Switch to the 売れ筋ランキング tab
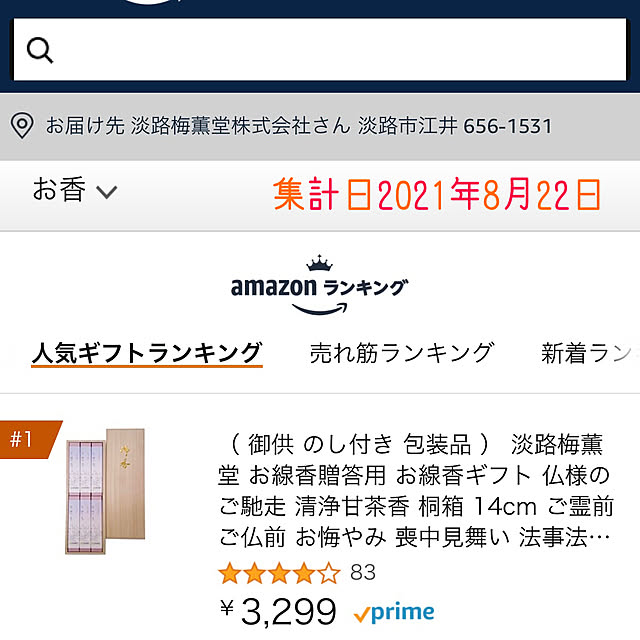This screenshot has height=640, width=640. tap(401, 352)
